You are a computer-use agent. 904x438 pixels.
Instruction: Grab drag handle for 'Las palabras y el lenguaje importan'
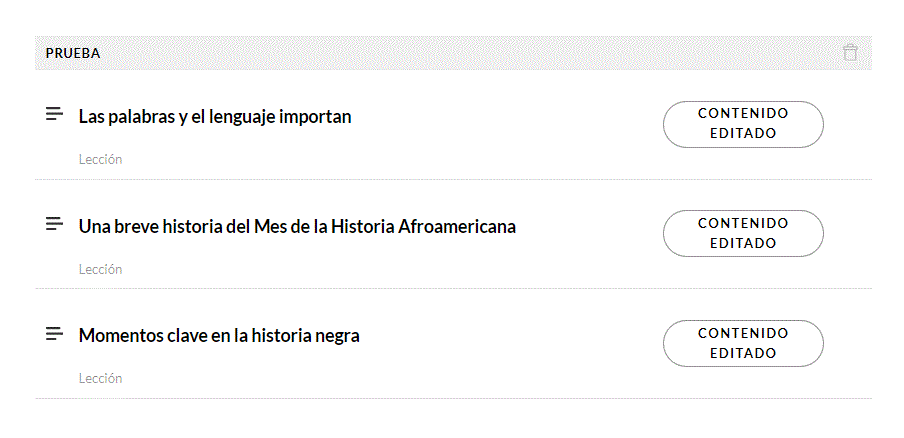click(x=55, y=115)
